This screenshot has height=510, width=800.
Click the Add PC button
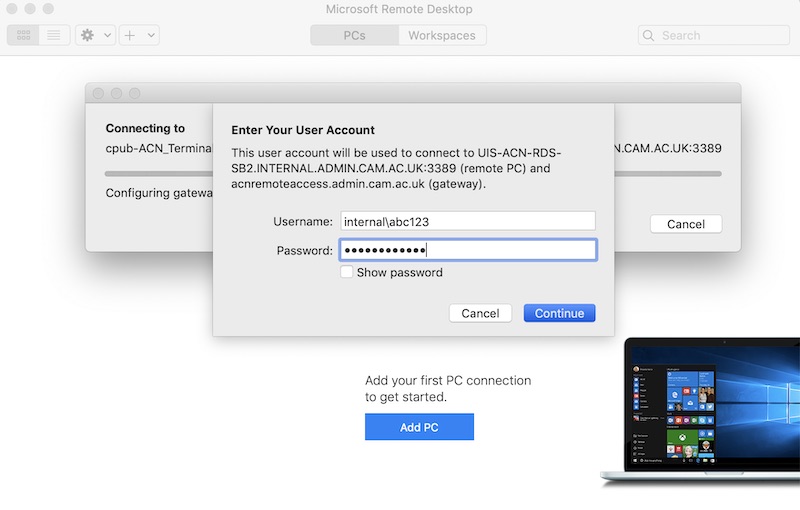419,427
